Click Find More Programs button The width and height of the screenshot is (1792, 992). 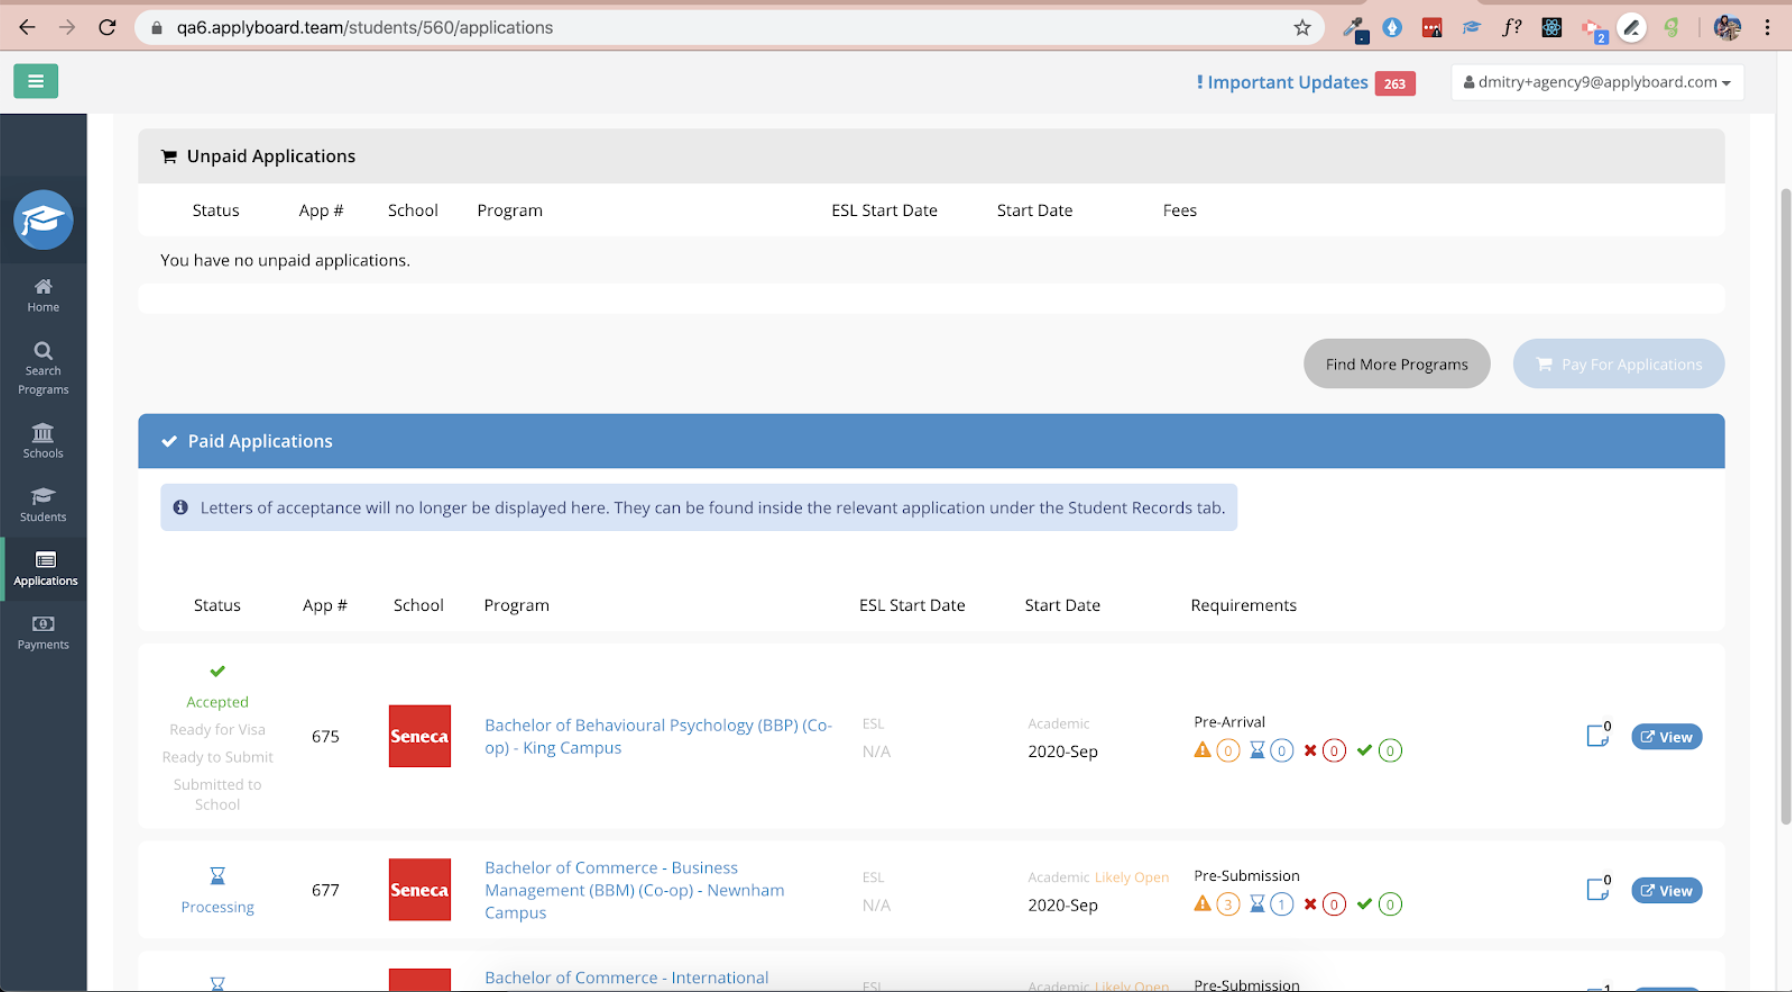pos(1397,364)
